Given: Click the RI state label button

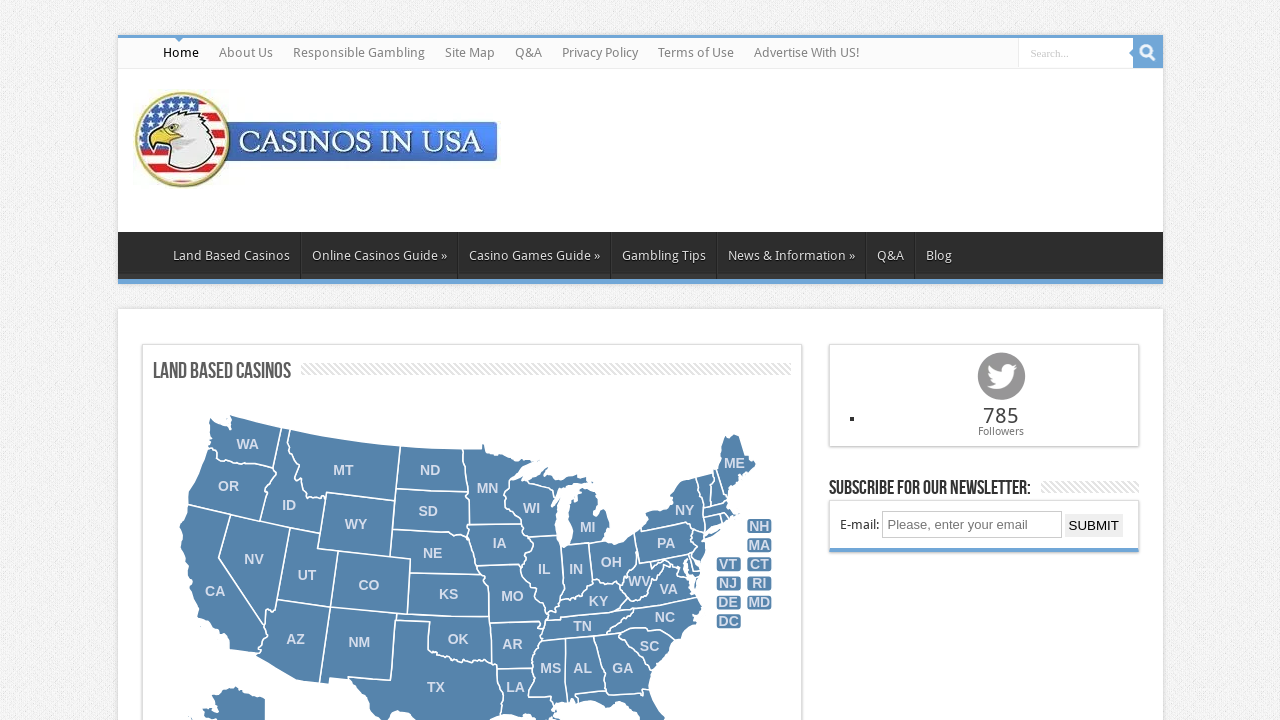Looking at the screenshot, I should (759, 583).
